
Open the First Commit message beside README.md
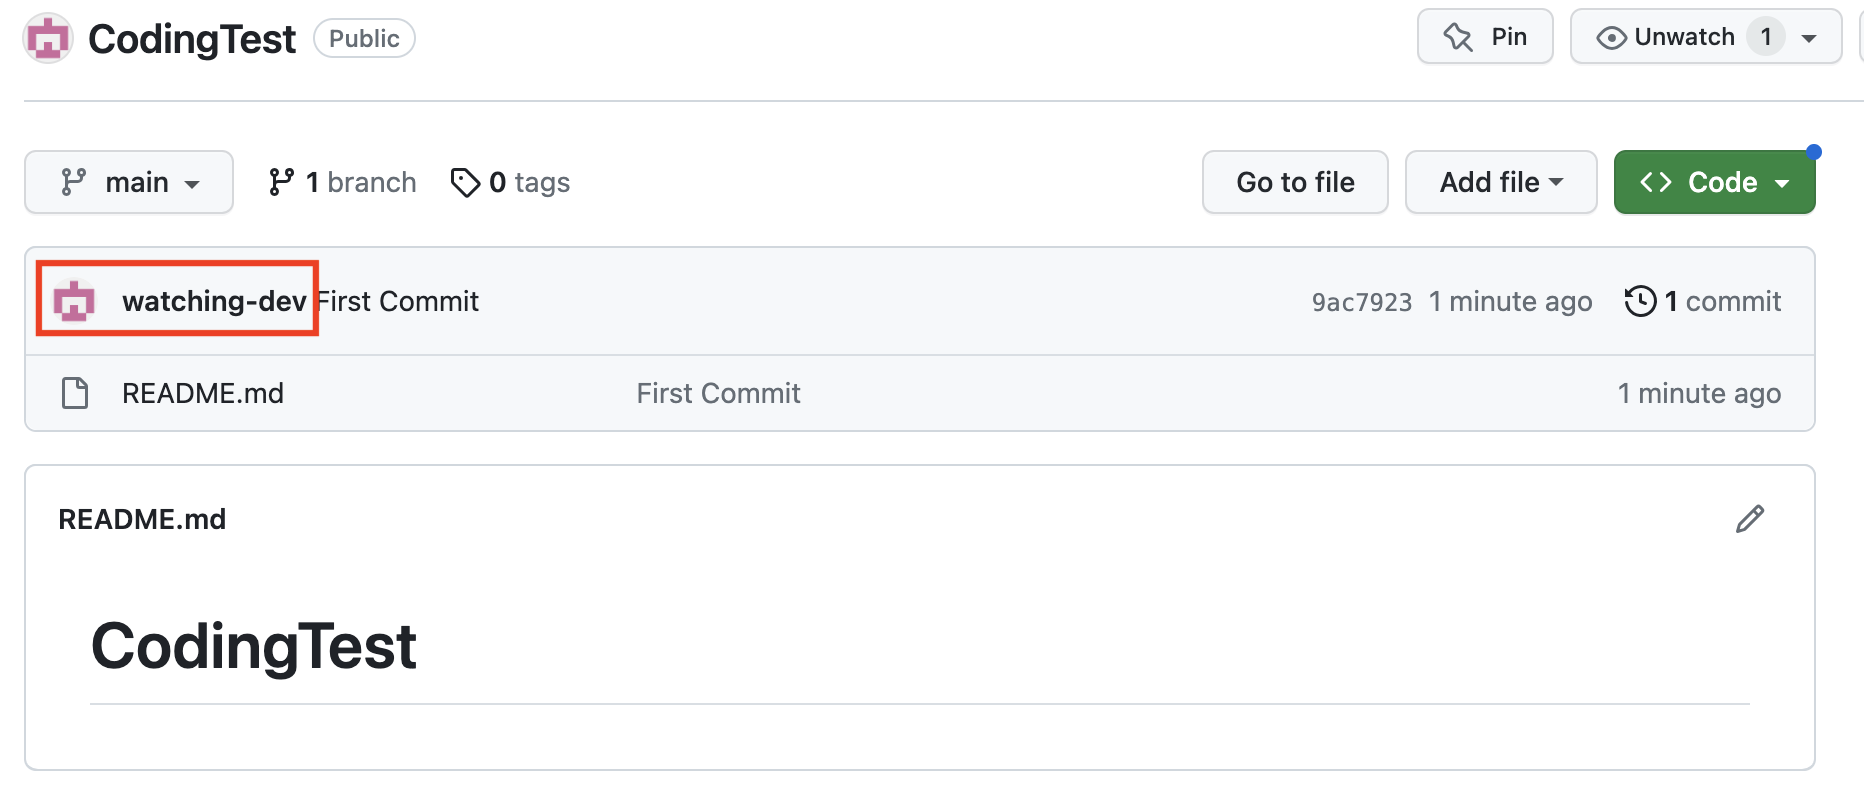coord(718,393)
